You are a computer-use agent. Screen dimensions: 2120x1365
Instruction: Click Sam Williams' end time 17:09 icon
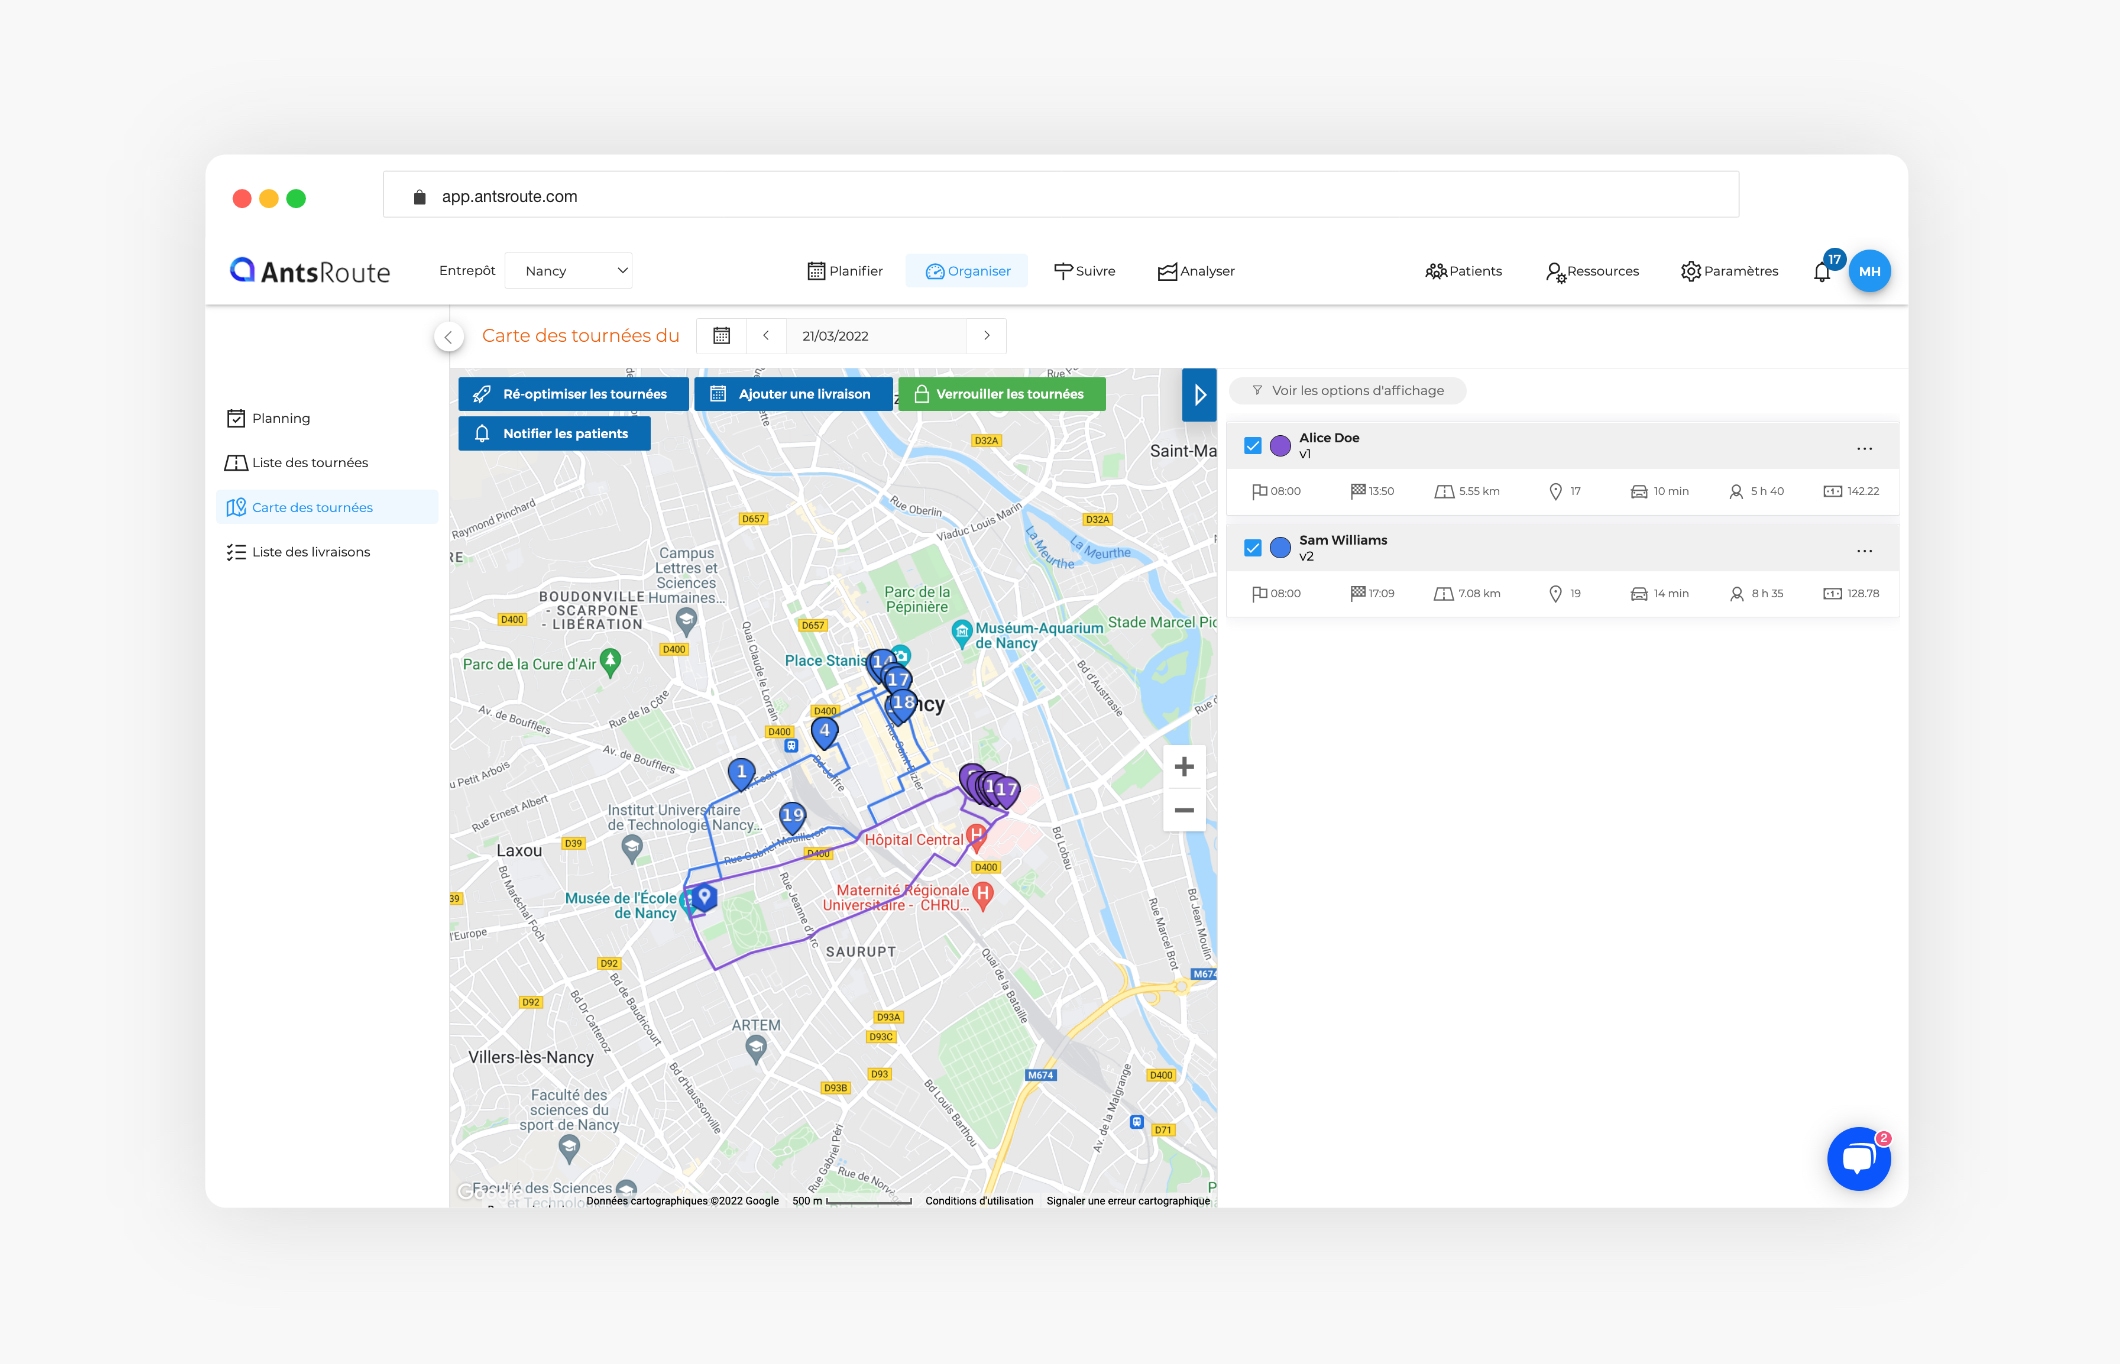point(1357,593)
